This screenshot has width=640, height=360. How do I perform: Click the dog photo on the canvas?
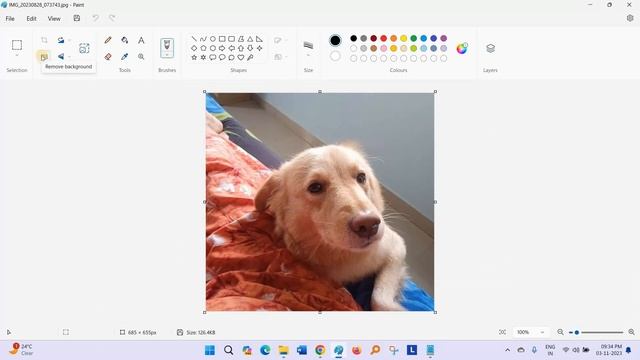click(x=320, y=202)
